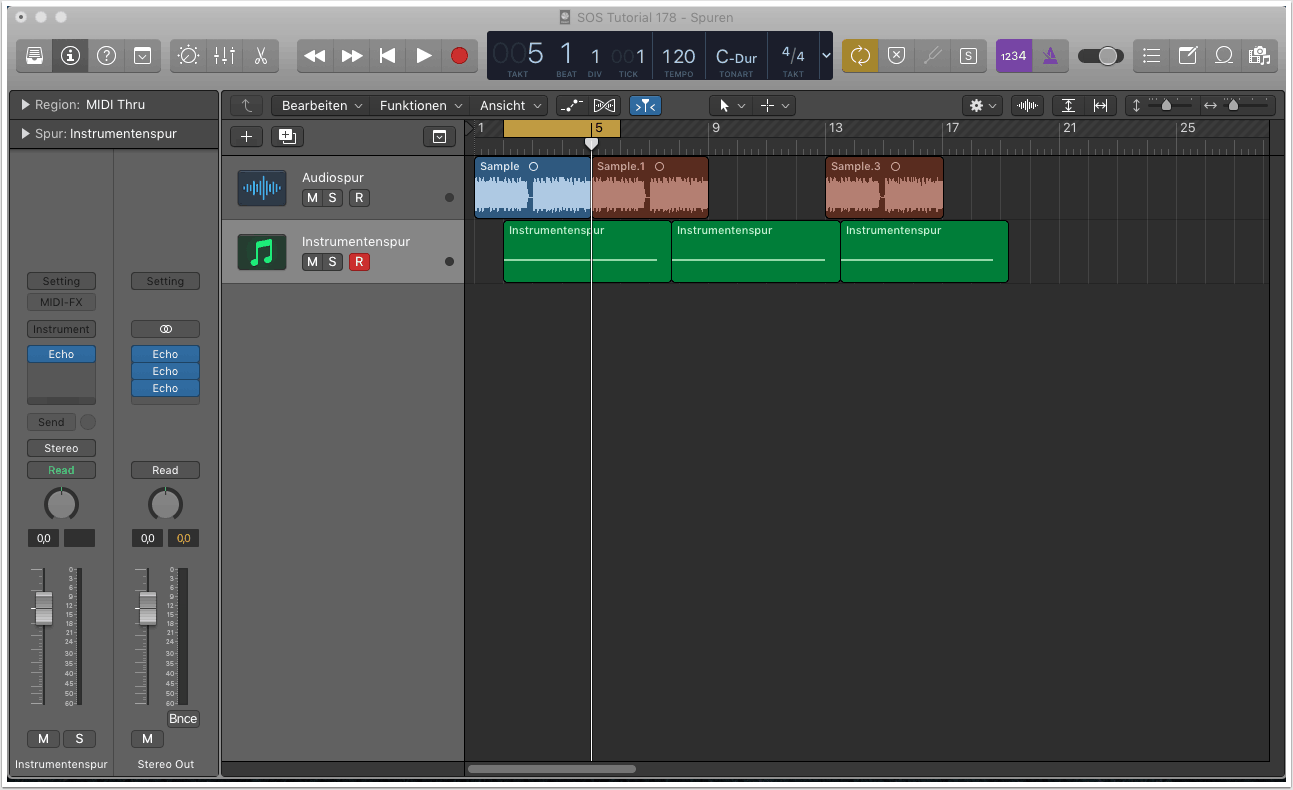The height and width of the screenshot is (790, 1293).
Task: Toggle Cycle mode in the control bar
Action: point(860,56)
